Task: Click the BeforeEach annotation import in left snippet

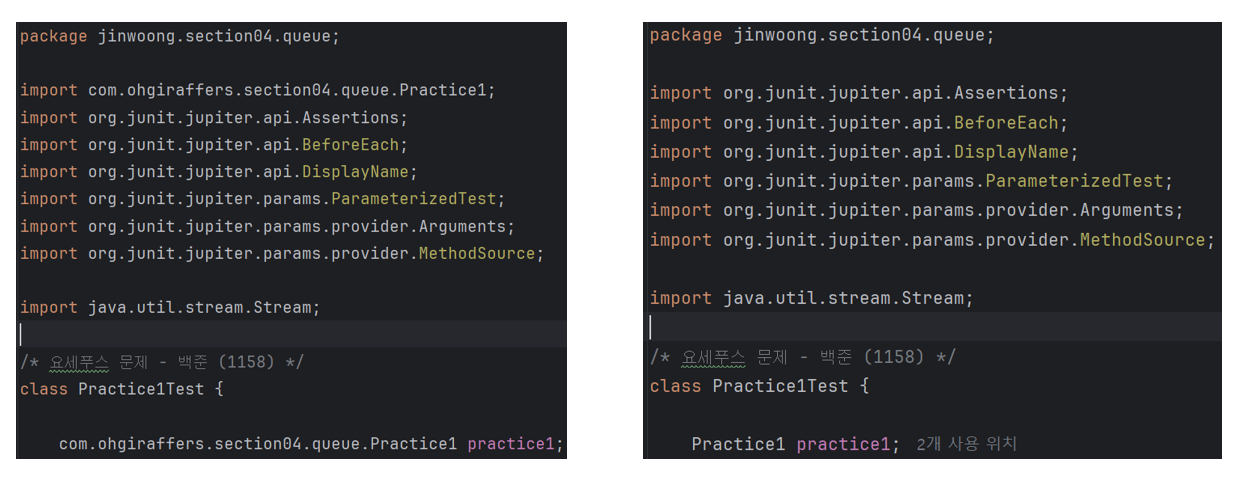Action: pyautogui.click(x=350, y=145)
